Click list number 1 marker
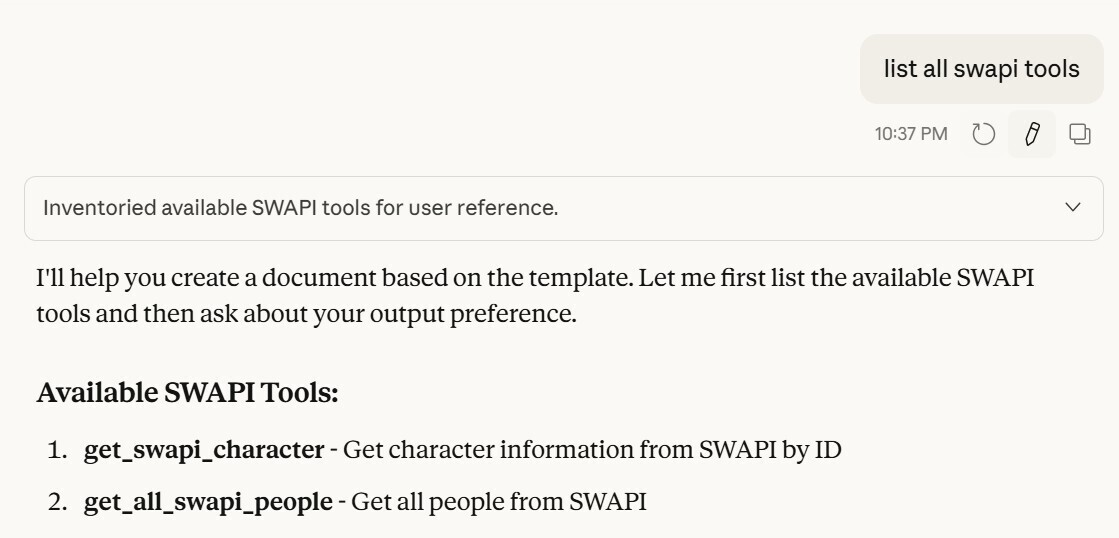1119x538 pixels. click(x=57, y=450)
